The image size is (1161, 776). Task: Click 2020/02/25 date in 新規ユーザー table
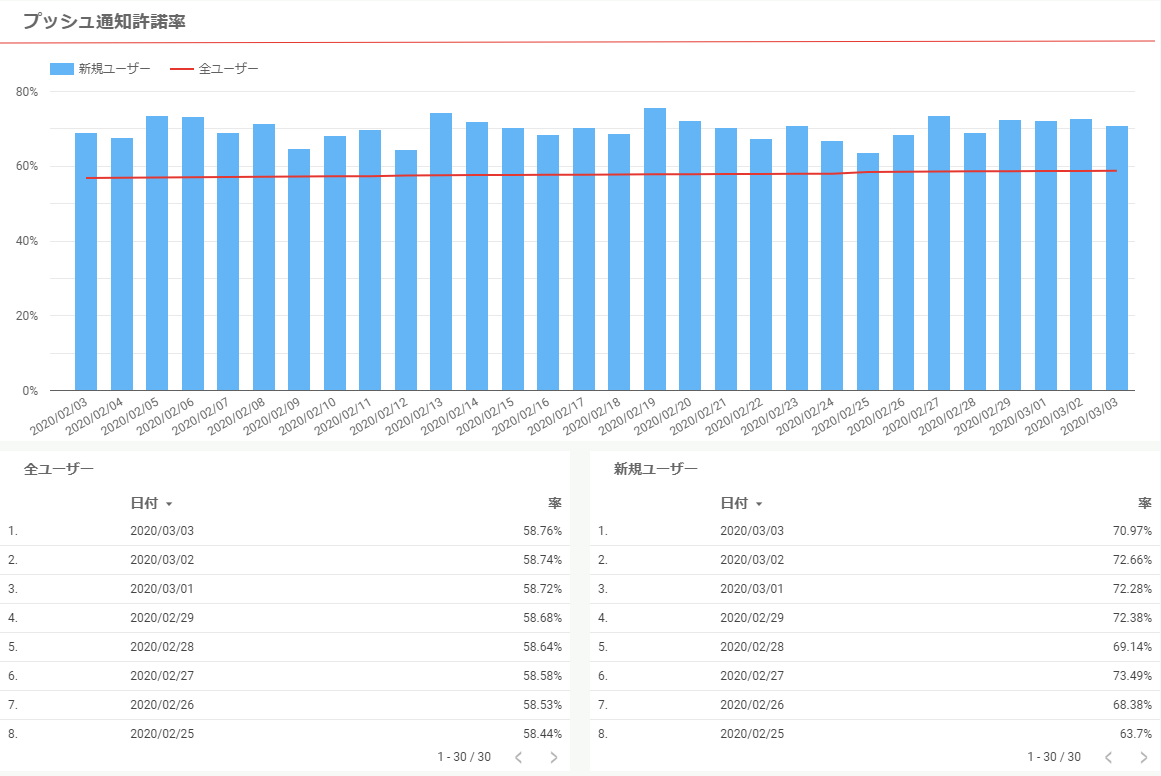[752, 734]
